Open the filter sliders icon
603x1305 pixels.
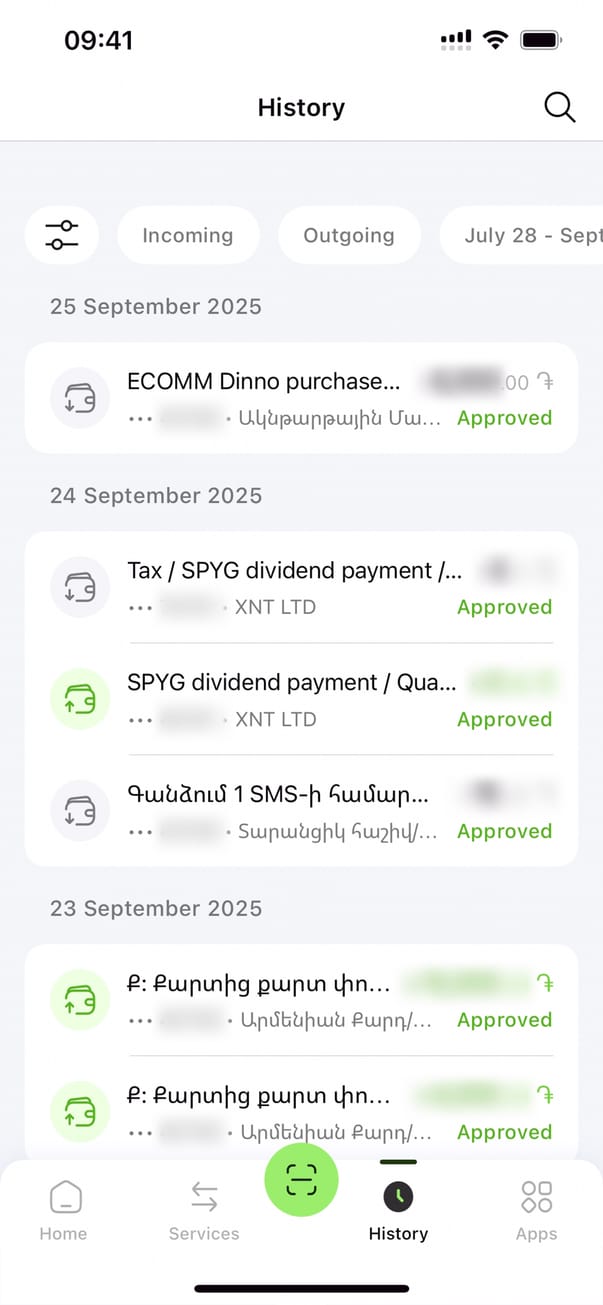click(61, 235)
